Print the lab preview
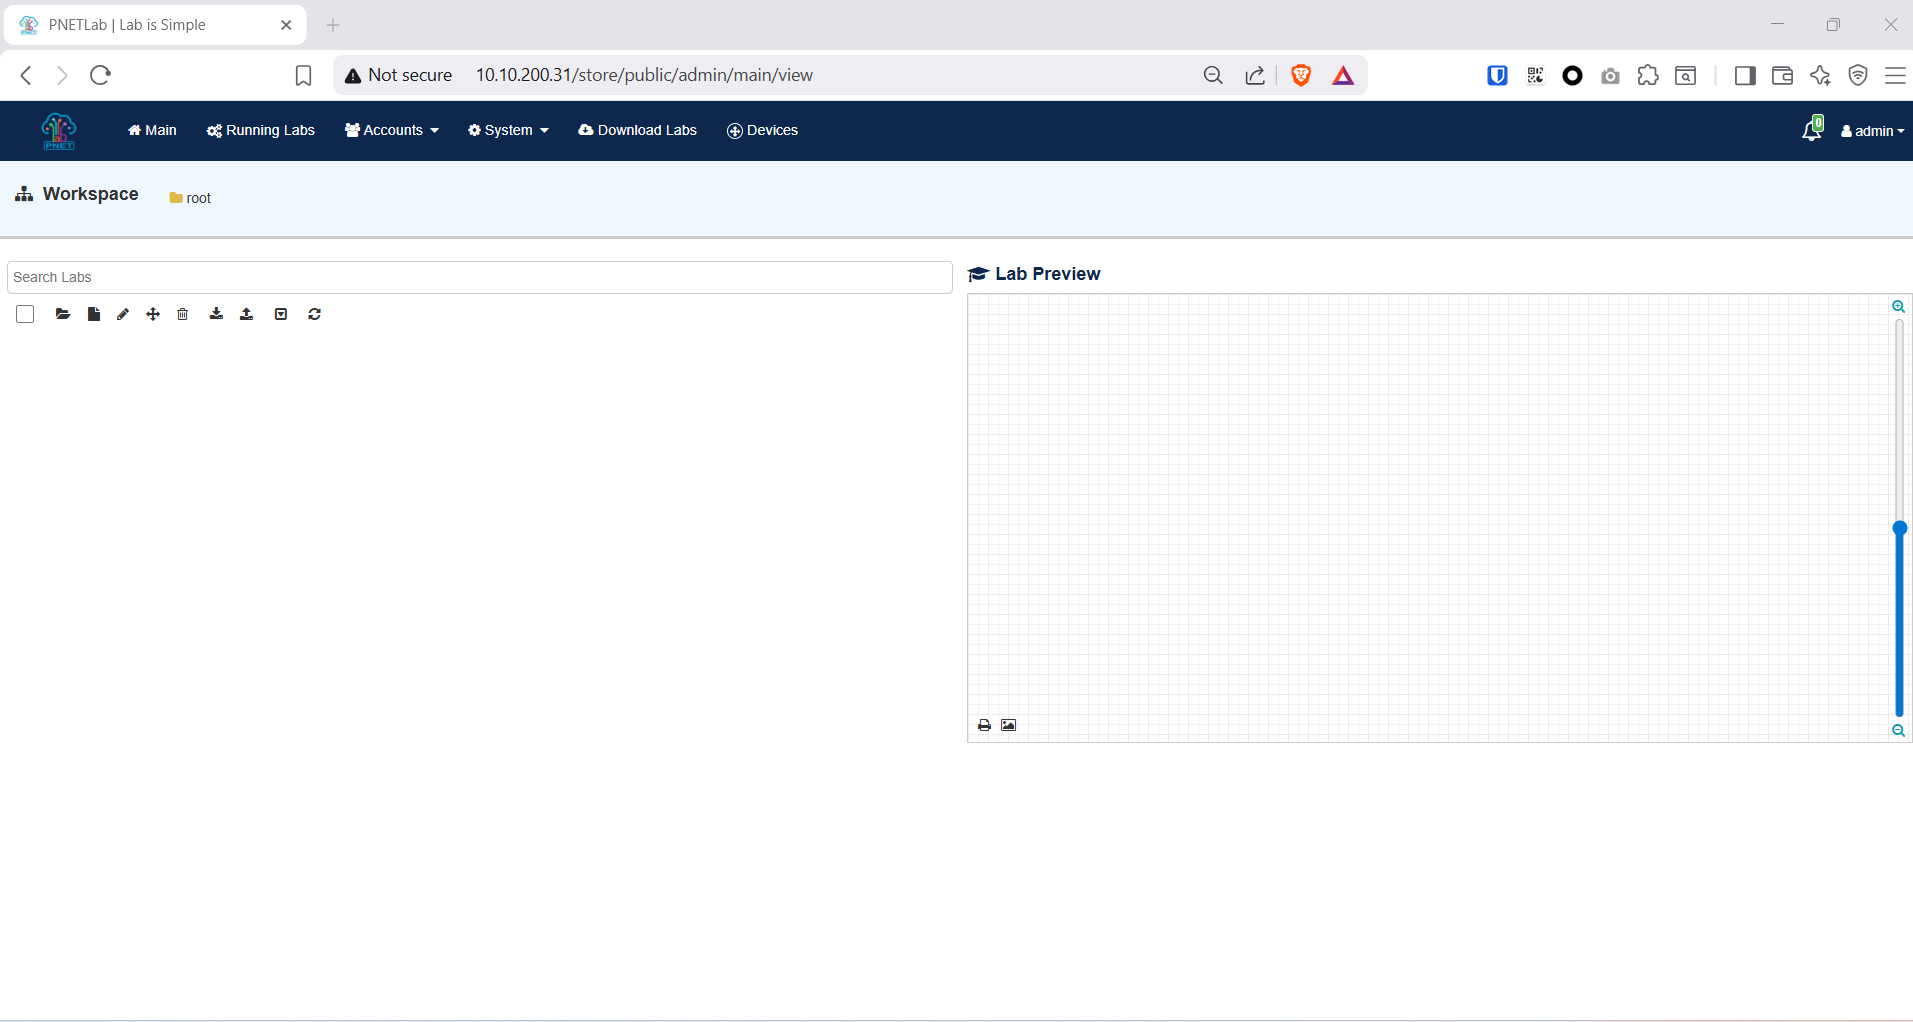1913x1022 pixels. pyautogui.click(x=984, y=725)
